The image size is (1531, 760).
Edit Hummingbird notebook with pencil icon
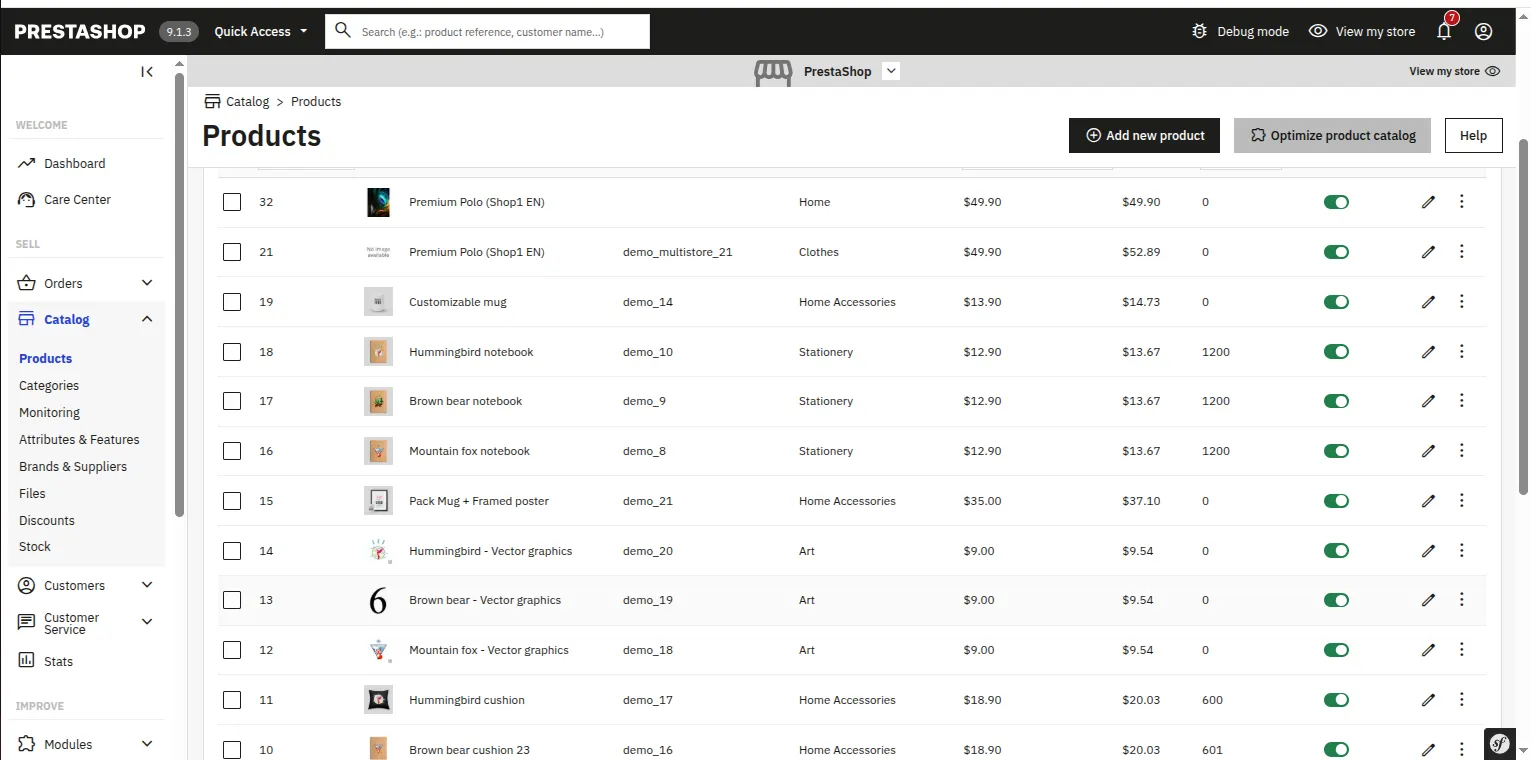[x=1428, y=352]
